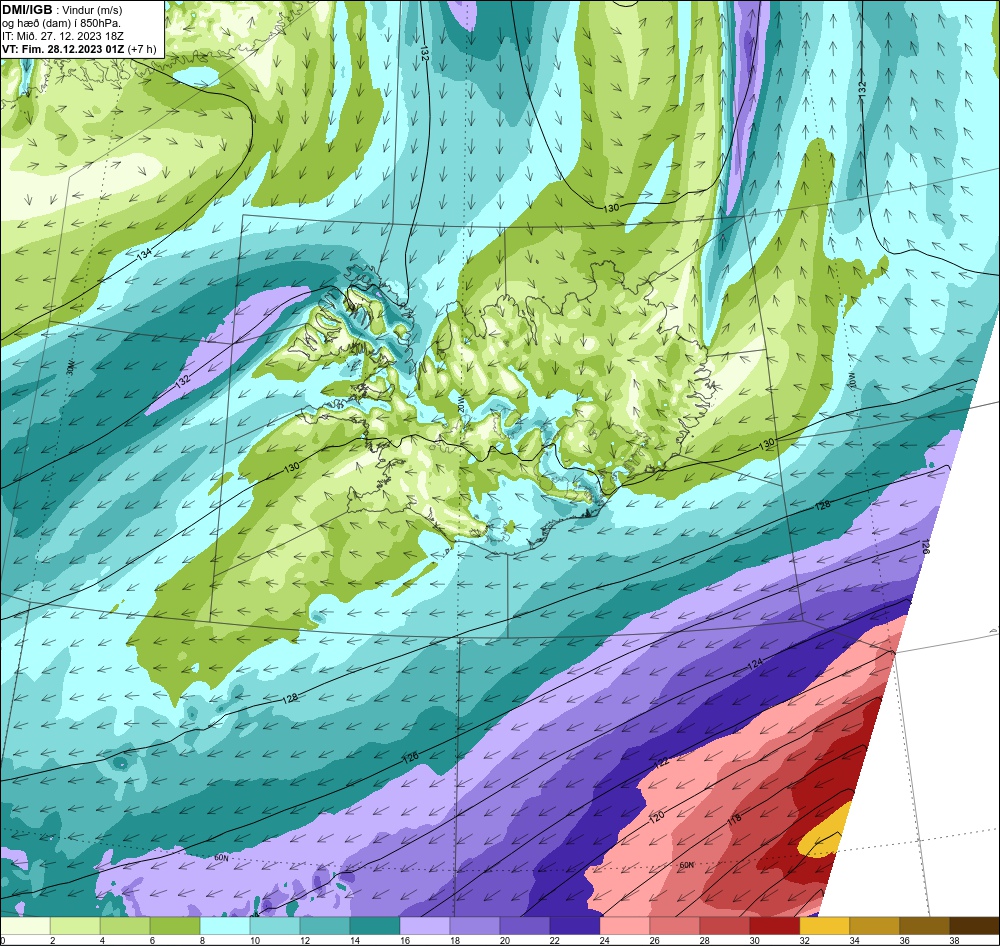Screen dimensions: 1000x946
Task: Click the legend scale label "2"
Action: point(52,940)
